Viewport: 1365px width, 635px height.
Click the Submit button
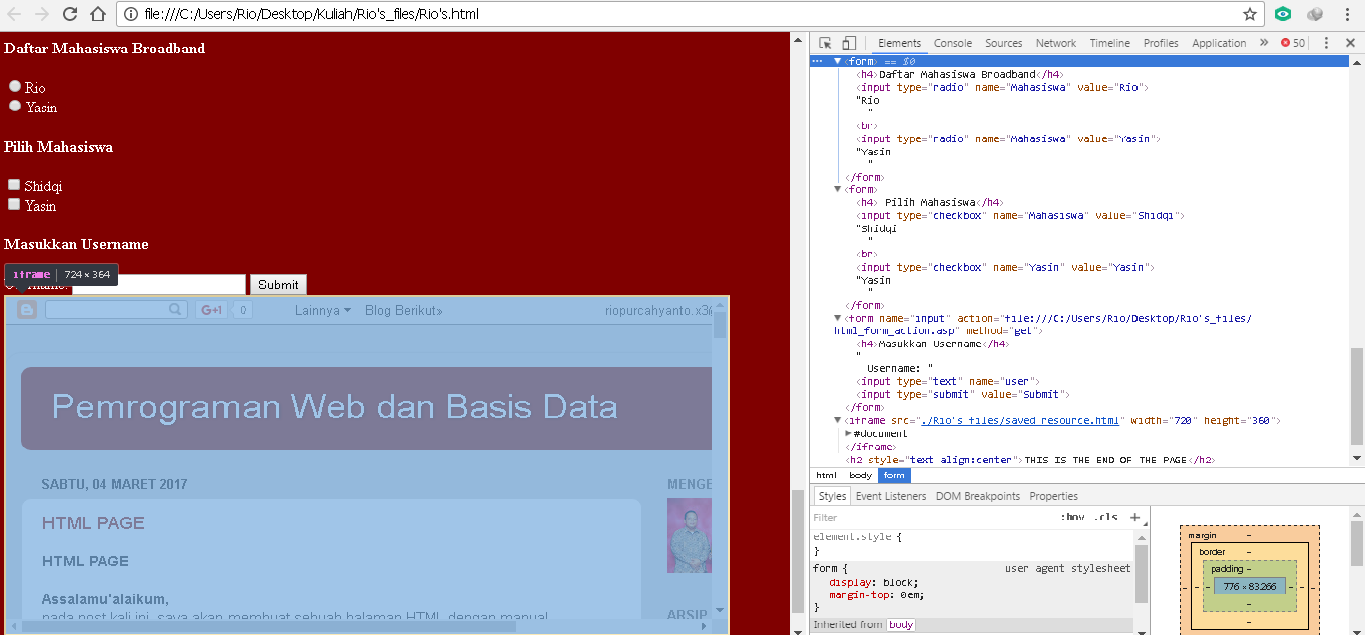tap(278, 285)
